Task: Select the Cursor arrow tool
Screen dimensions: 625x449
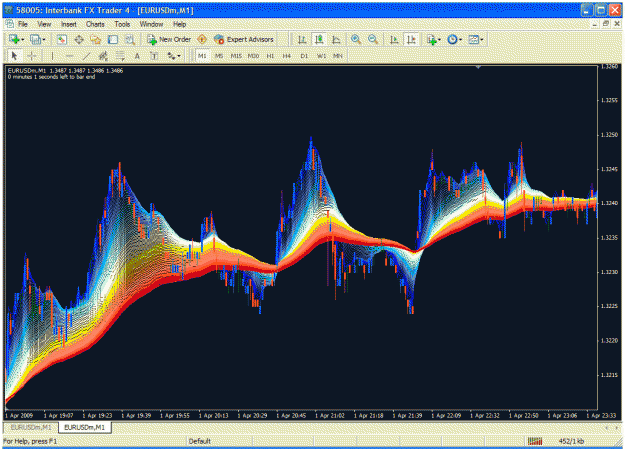Action: 14,56
